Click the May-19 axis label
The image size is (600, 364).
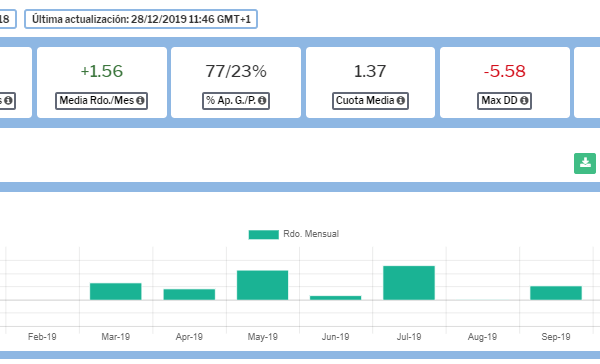pos(262,337)
